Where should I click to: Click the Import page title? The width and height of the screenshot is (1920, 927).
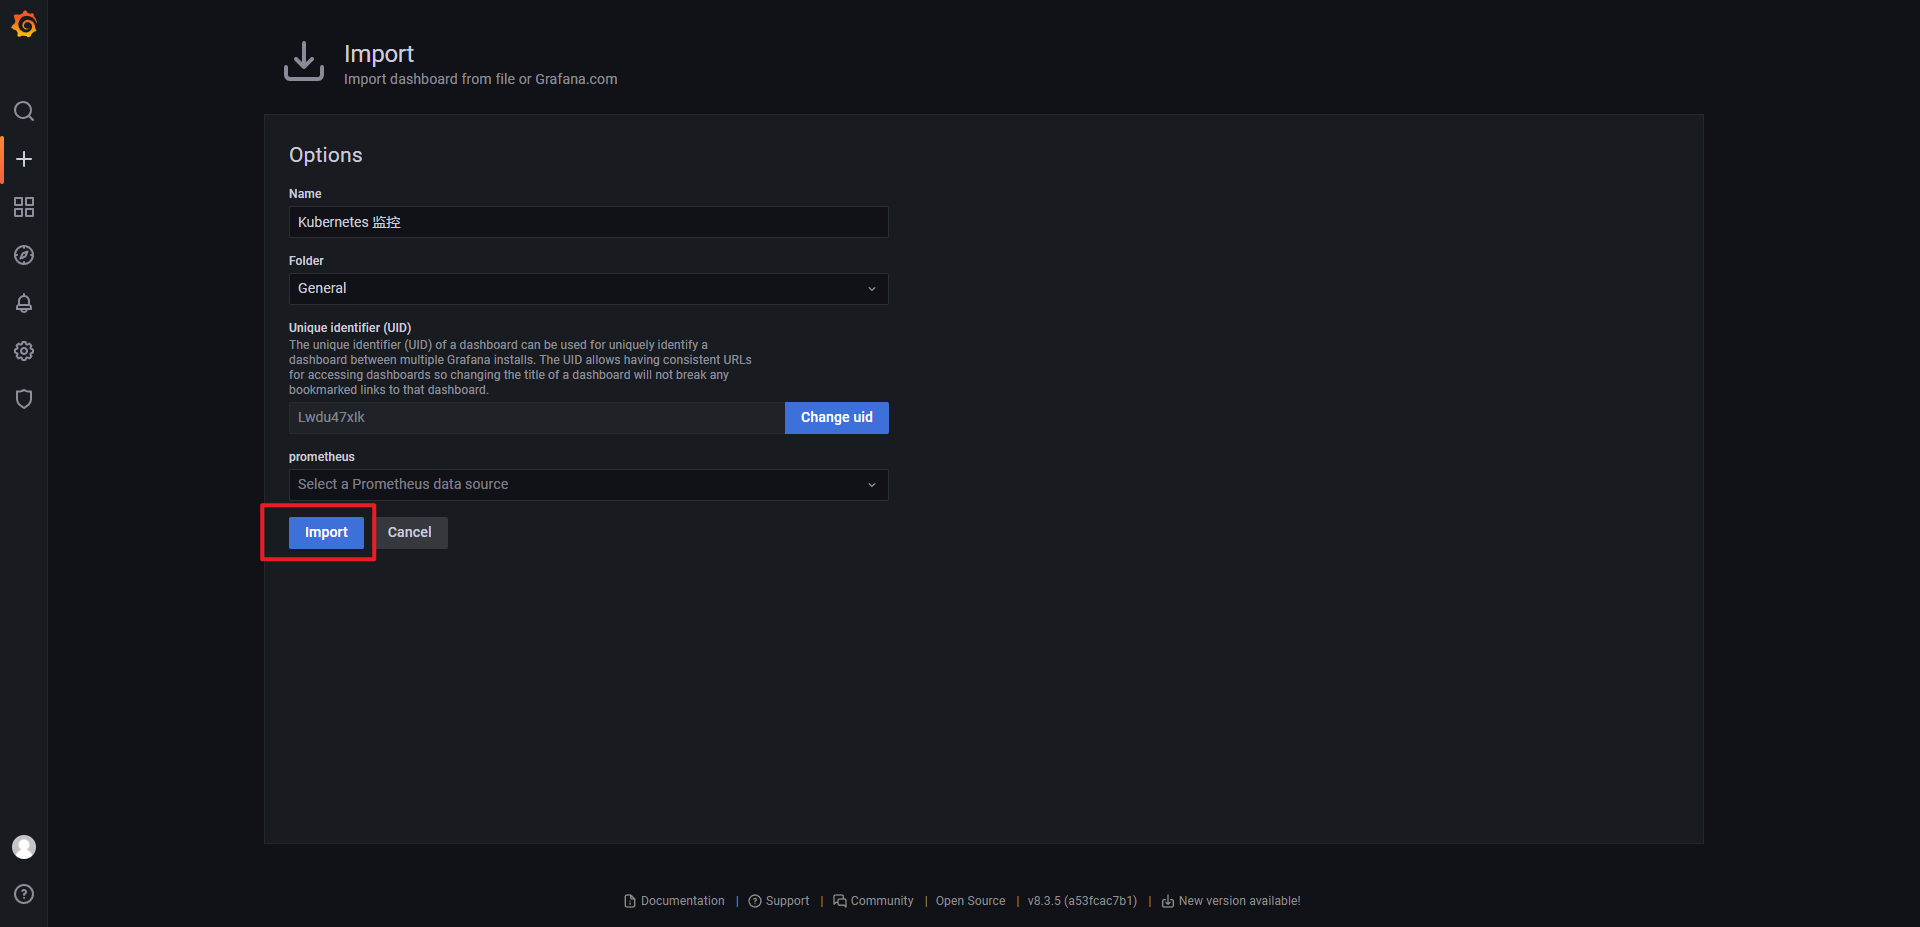point(379,54)
